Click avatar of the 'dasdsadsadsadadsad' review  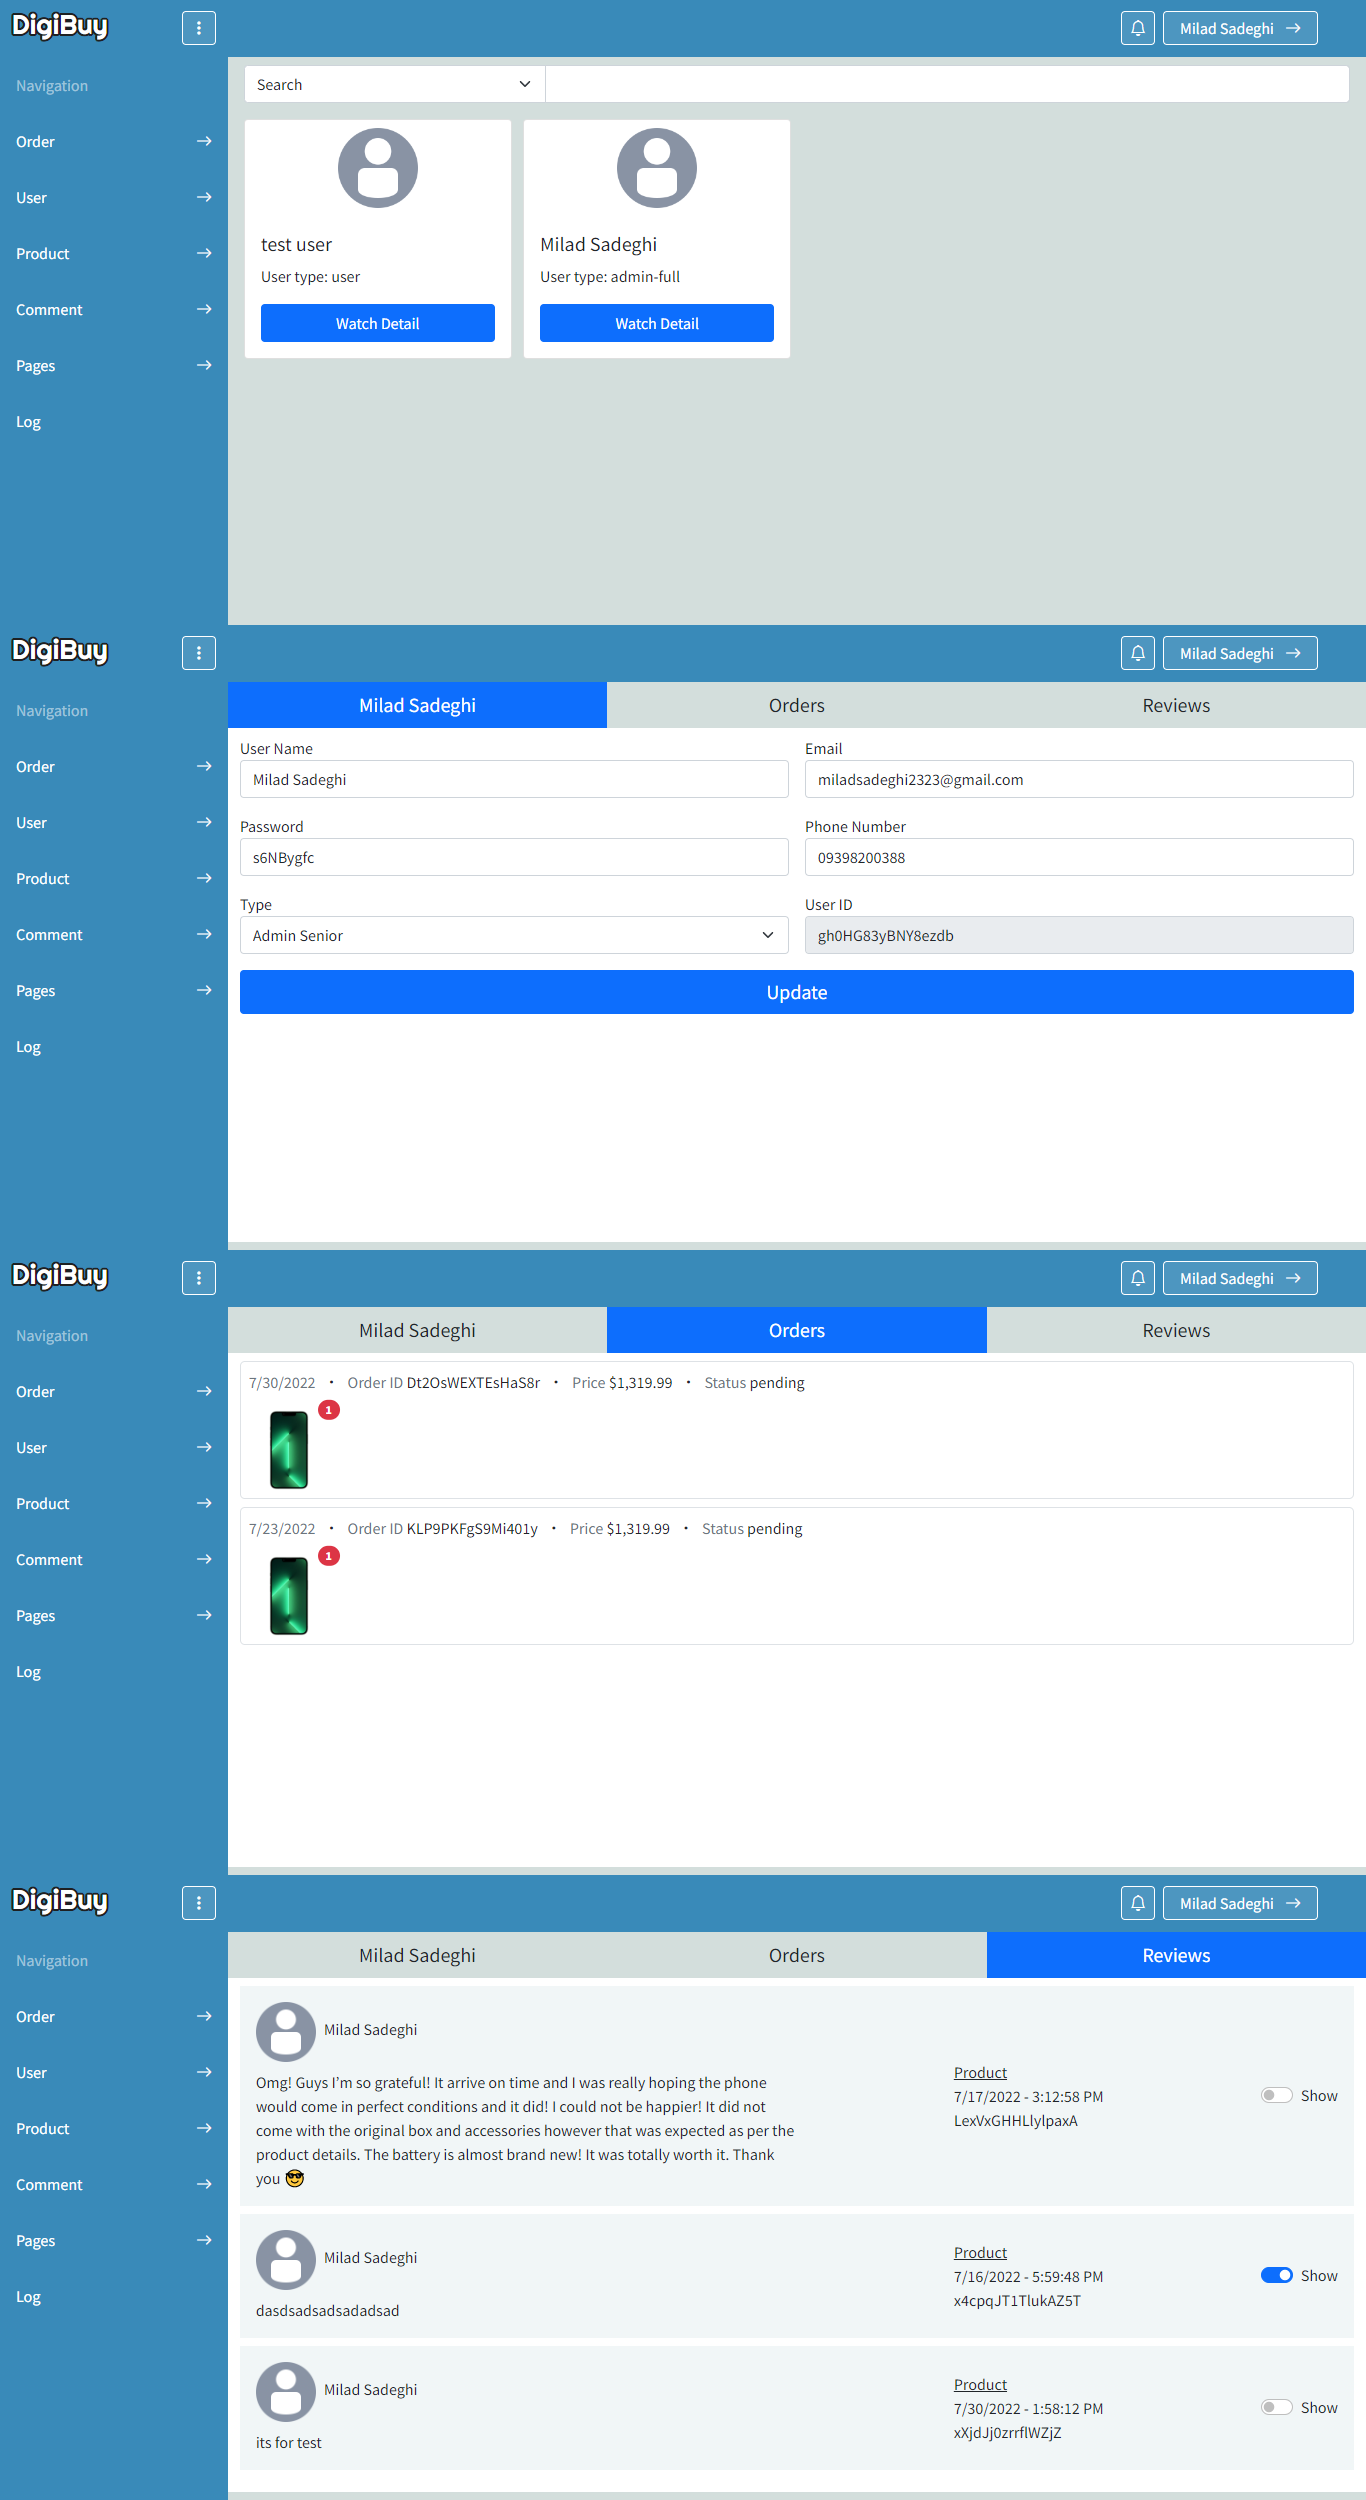(286, 2260)
